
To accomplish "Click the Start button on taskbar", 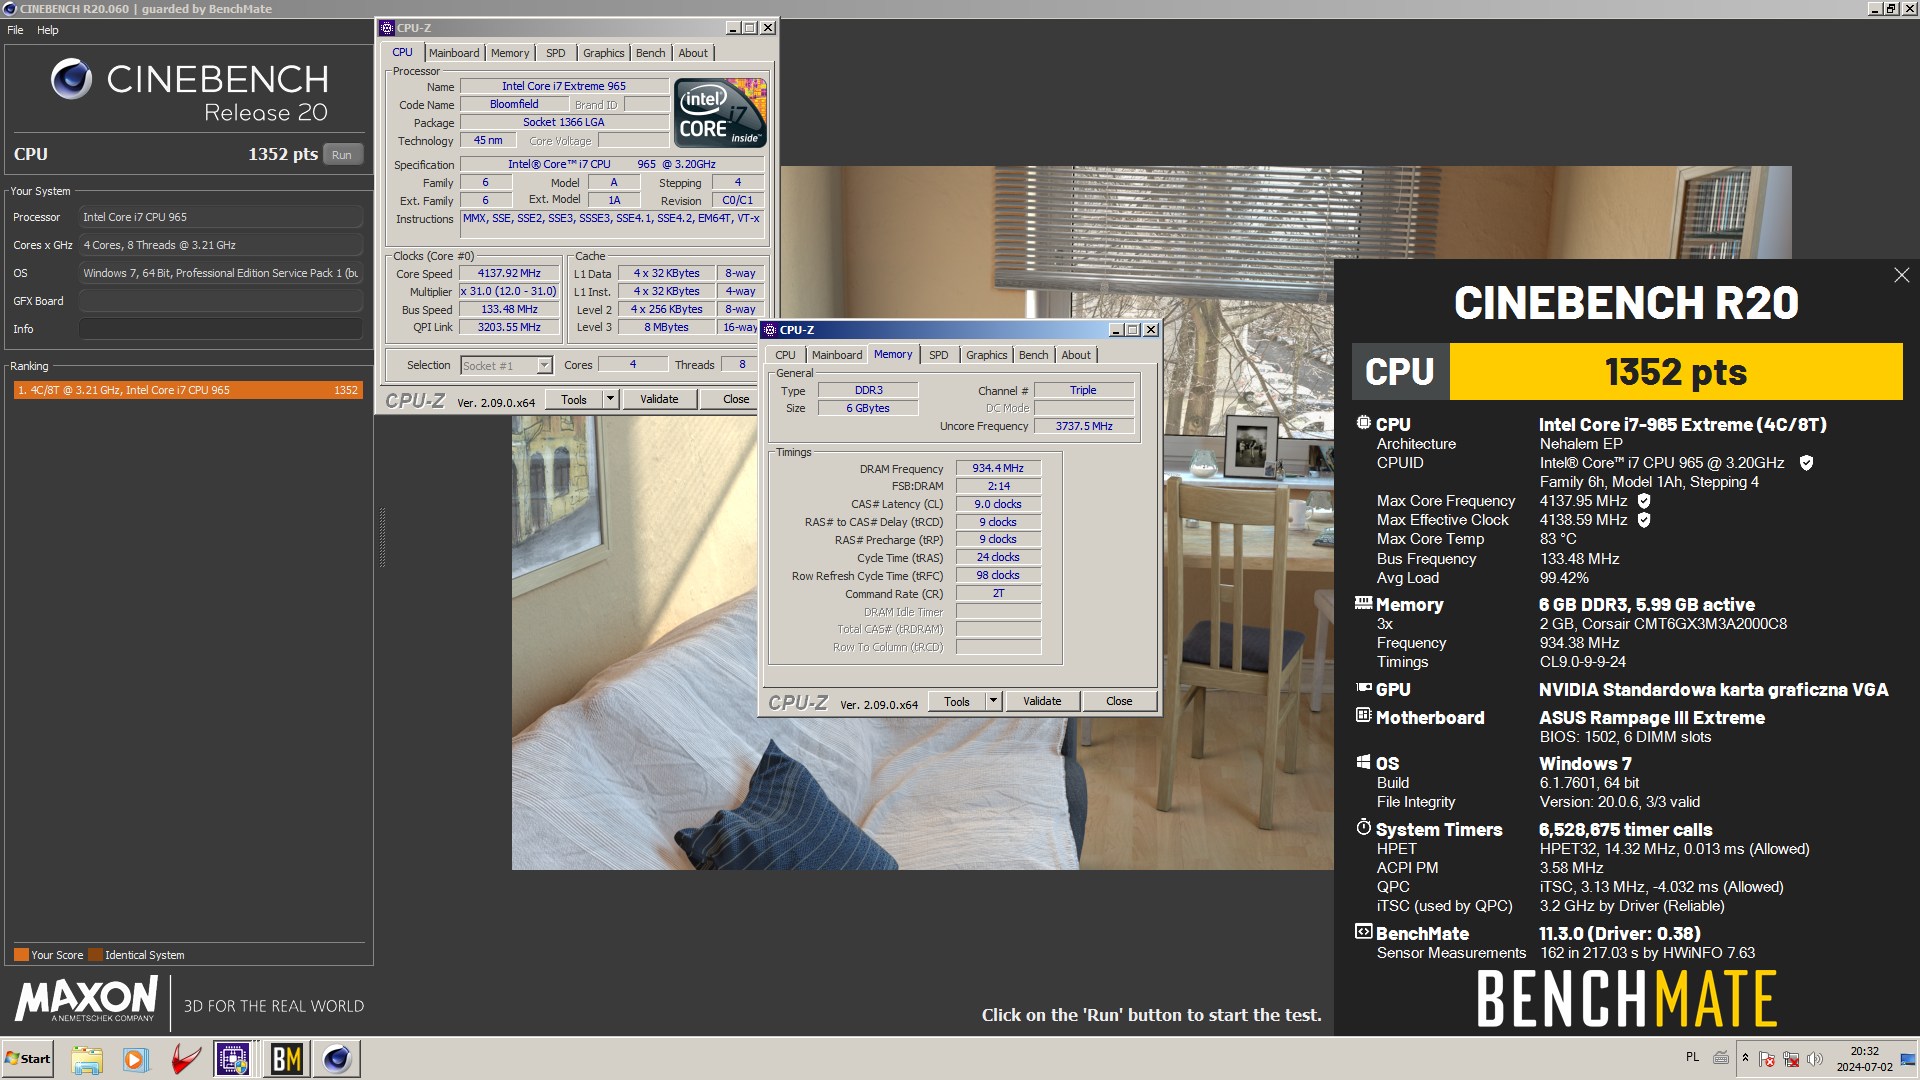I will point(28,1059).
